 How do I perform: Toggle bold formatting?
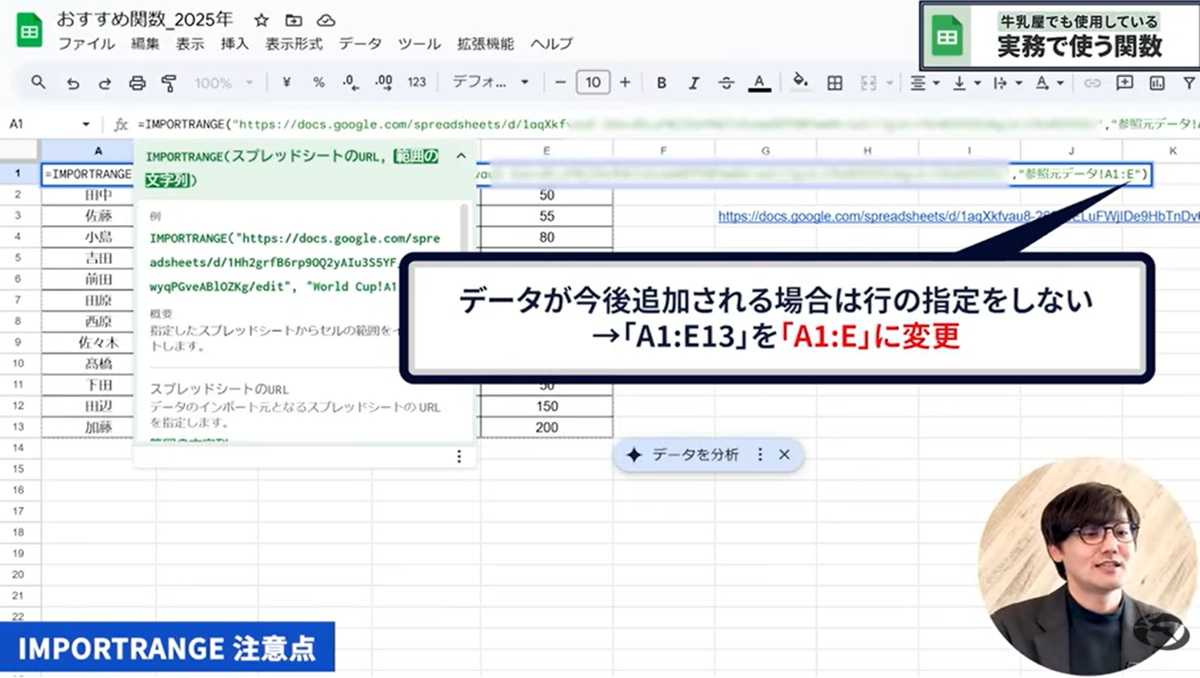click(x=661, y=83)
